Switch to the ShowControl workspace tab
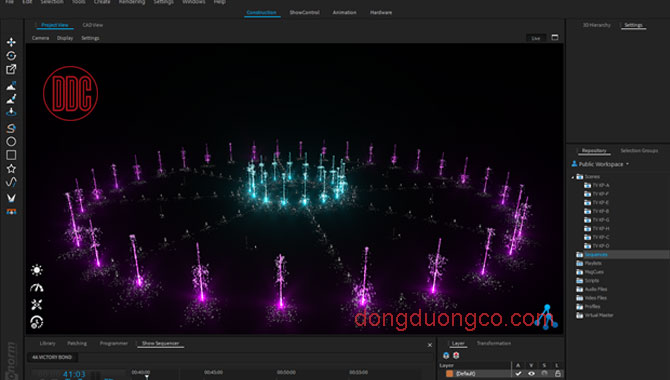 [x=304, y=12]
